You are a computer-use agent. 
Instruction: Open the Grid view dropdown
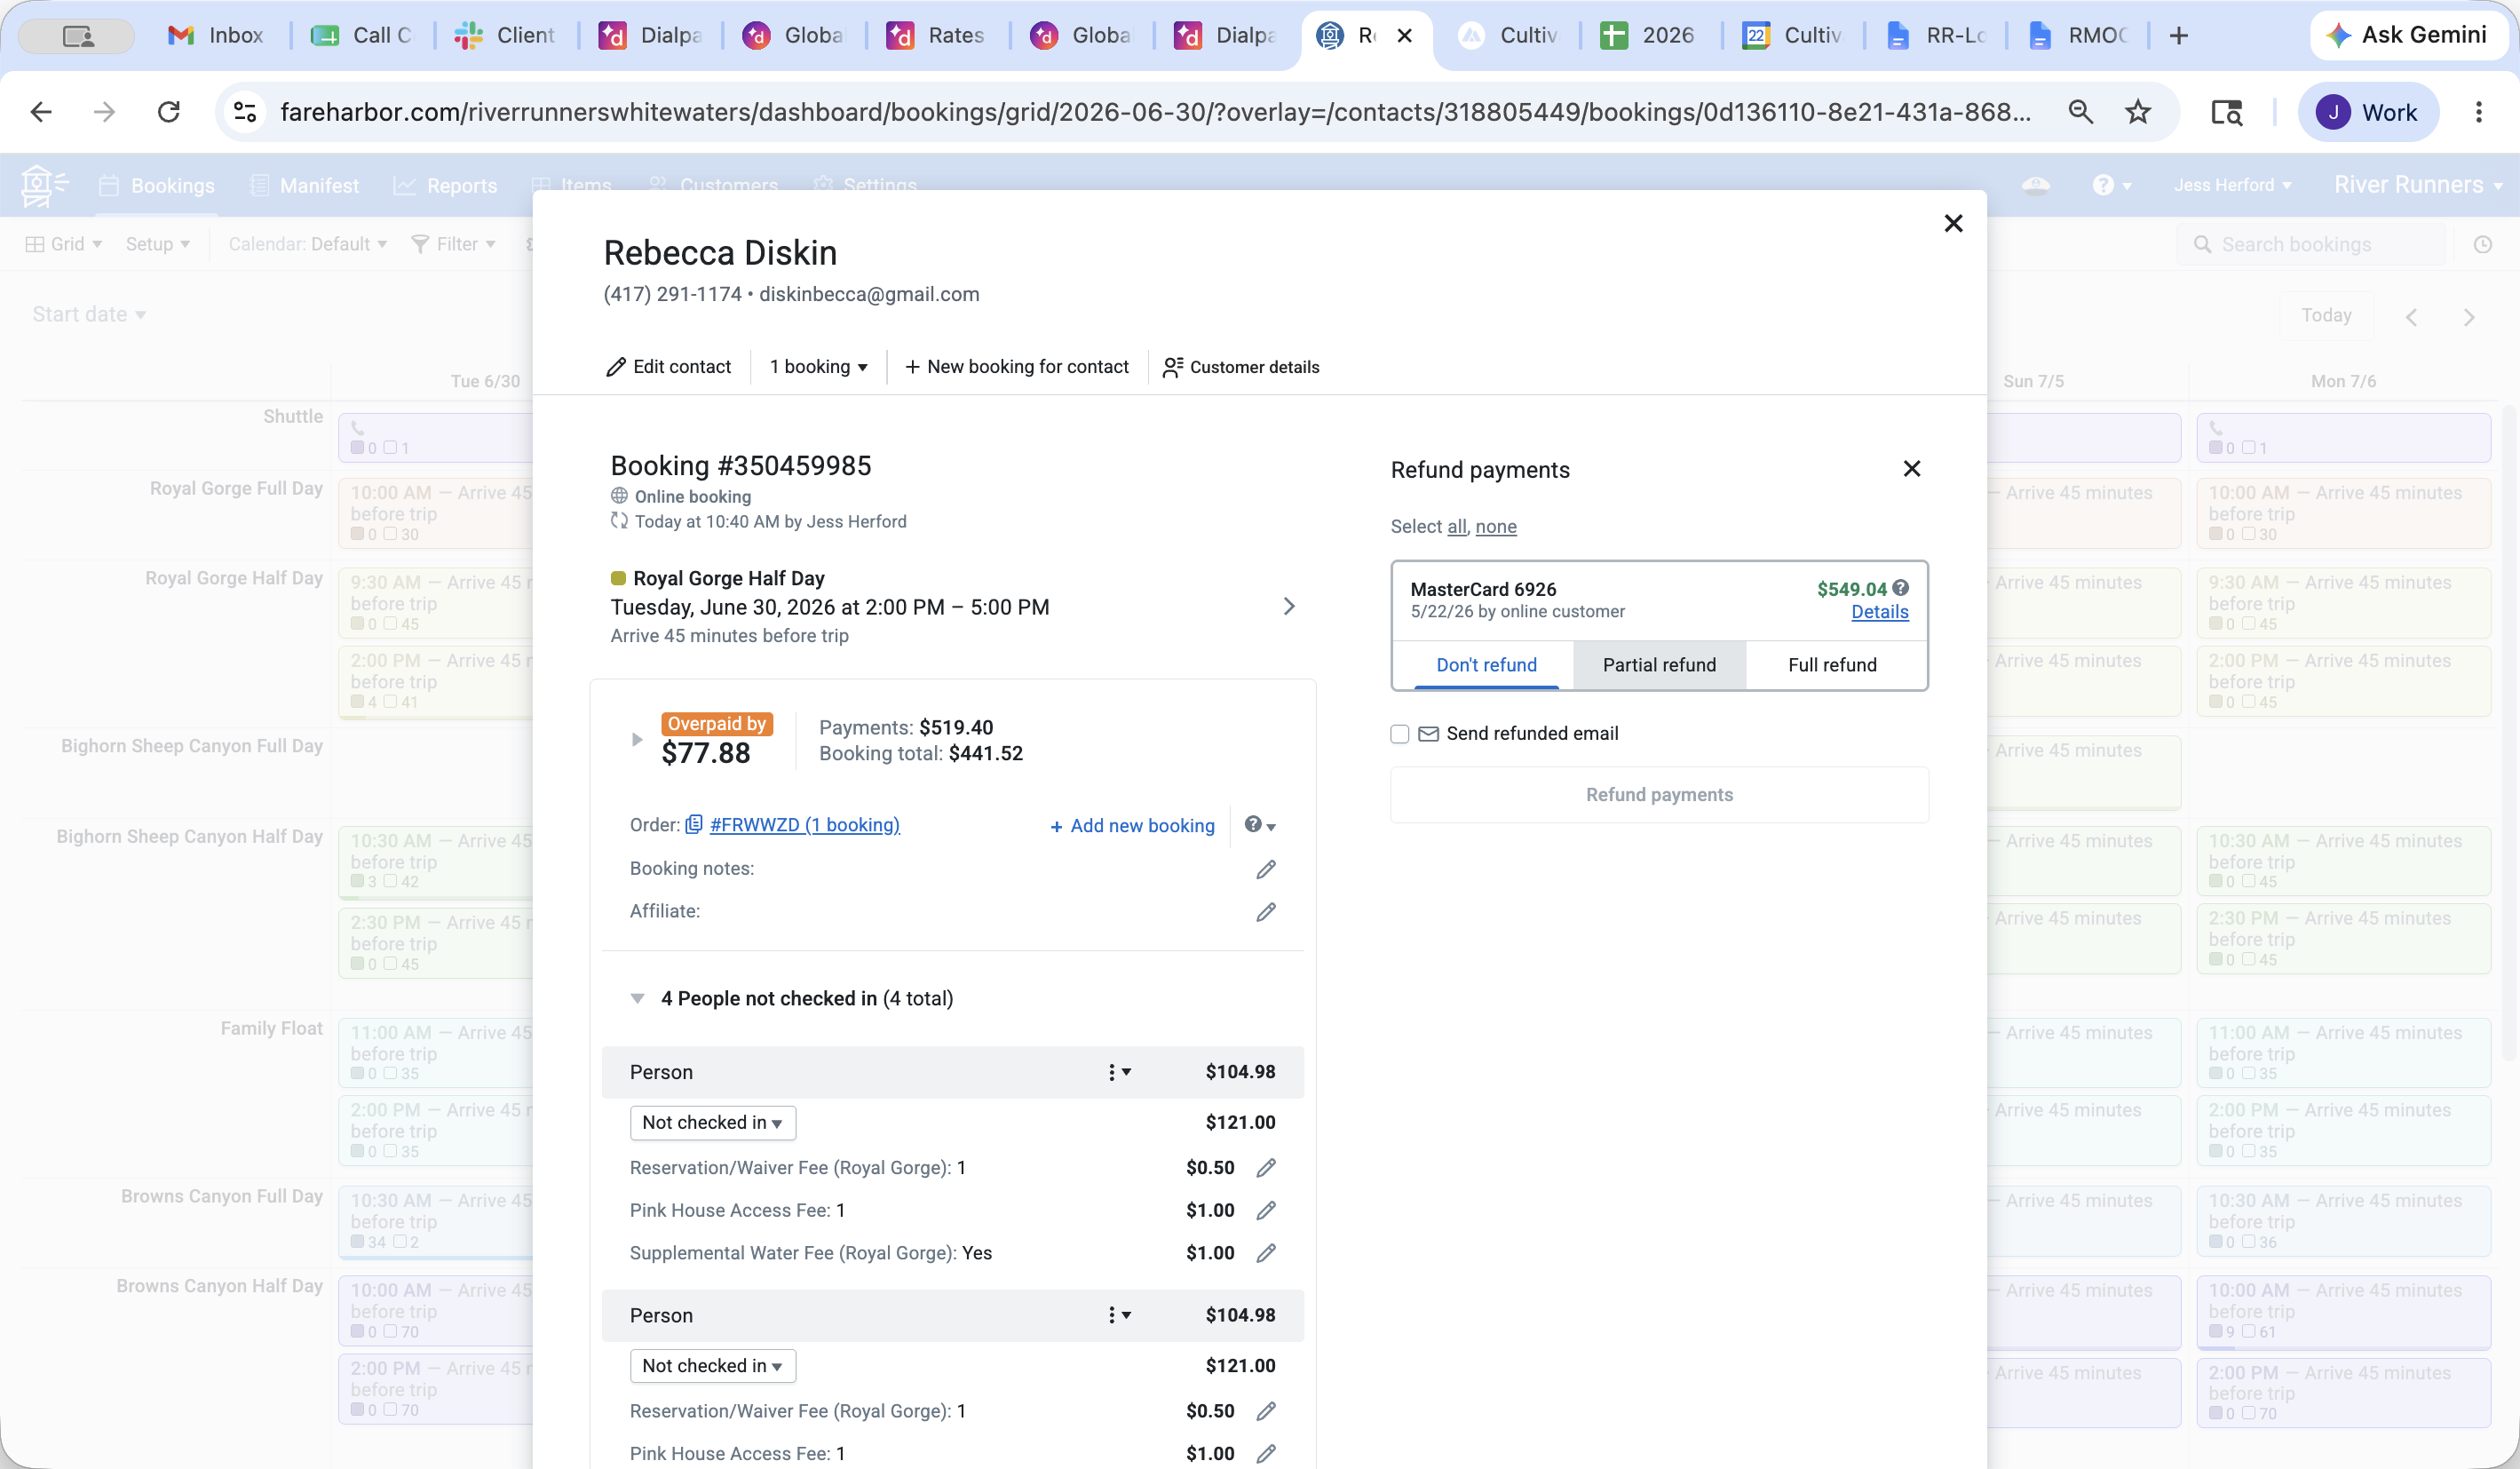click(x=63, y=244)
